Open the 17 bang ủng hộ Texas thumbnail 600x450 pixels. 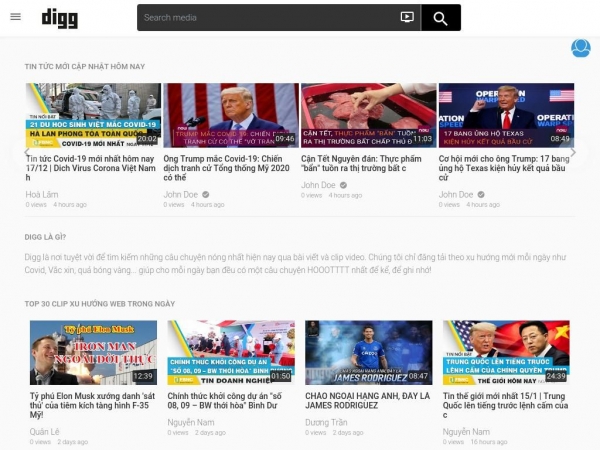[506, 115]
